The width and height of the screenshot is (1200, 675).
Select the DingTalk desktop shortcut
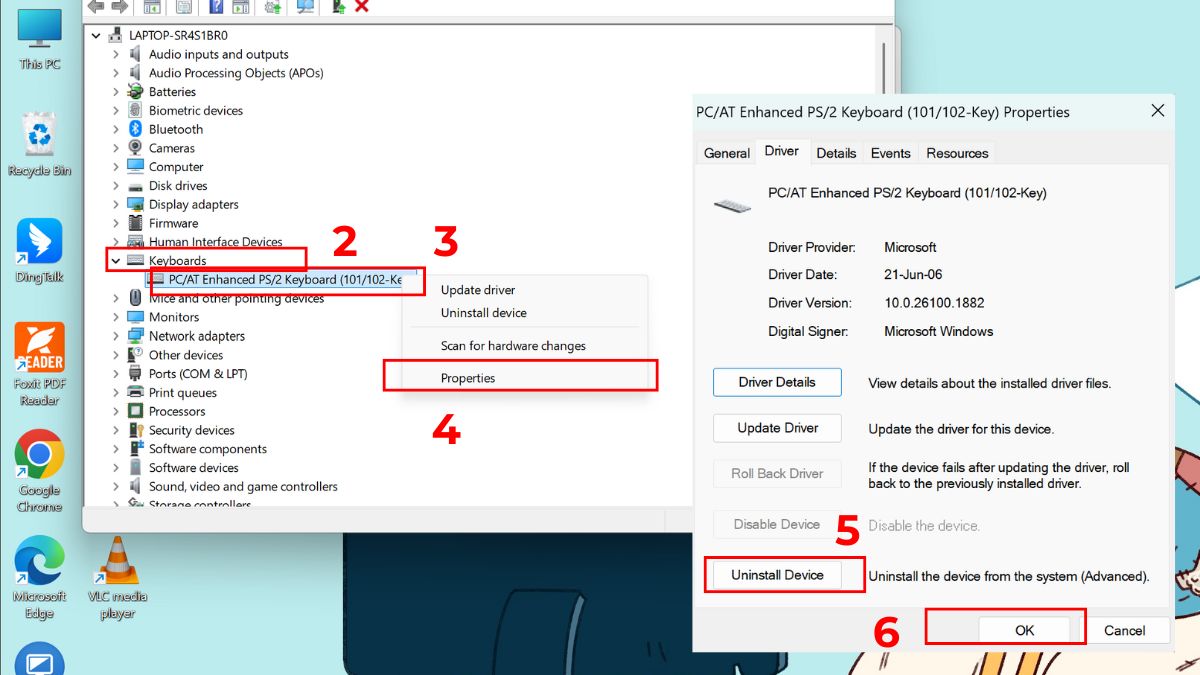coord(40,251)
